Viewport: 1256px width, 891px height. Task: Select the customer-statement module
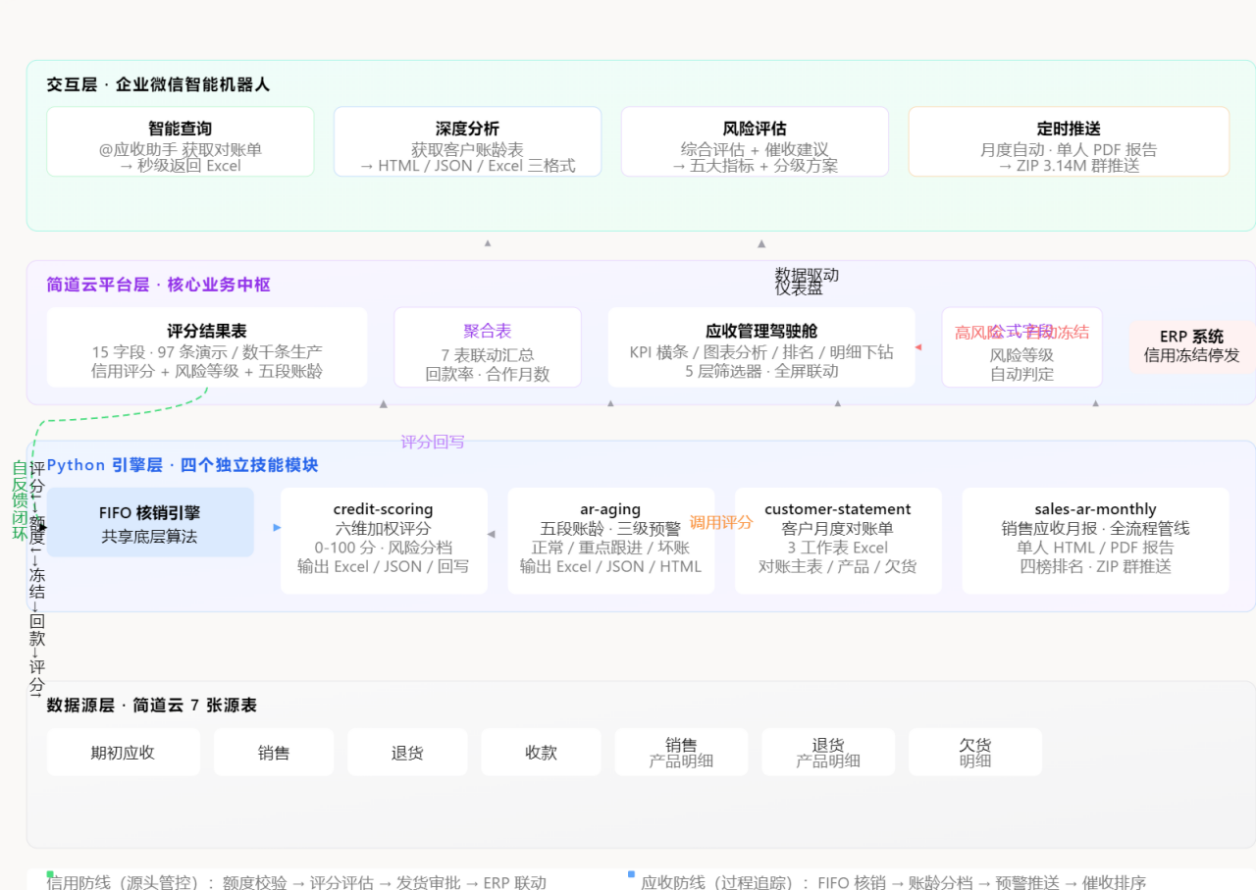click(838, 541)
